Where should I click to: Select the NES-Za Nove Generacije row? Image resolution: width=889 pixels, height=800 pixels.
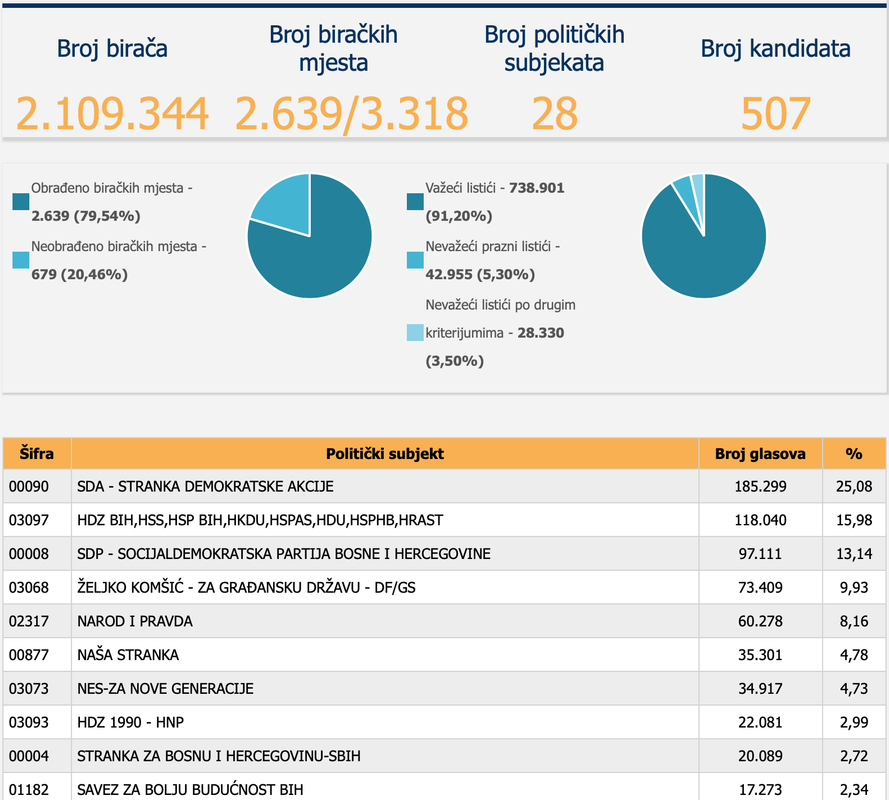444,689
